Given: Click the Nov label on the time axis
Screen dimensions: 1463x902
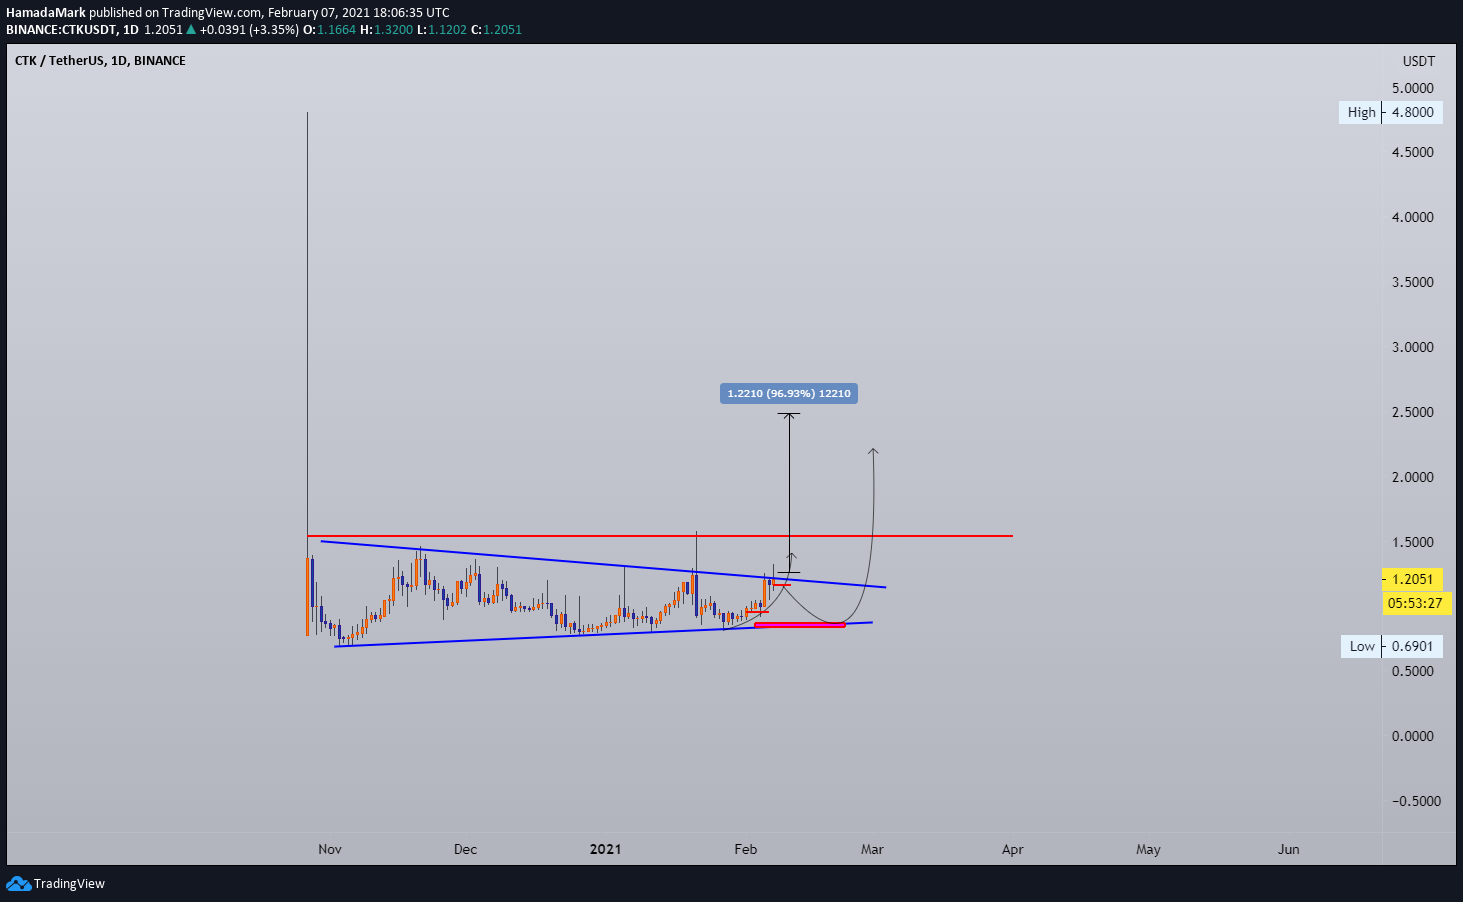Looking at the screenshot, I should tap(330, 849).
